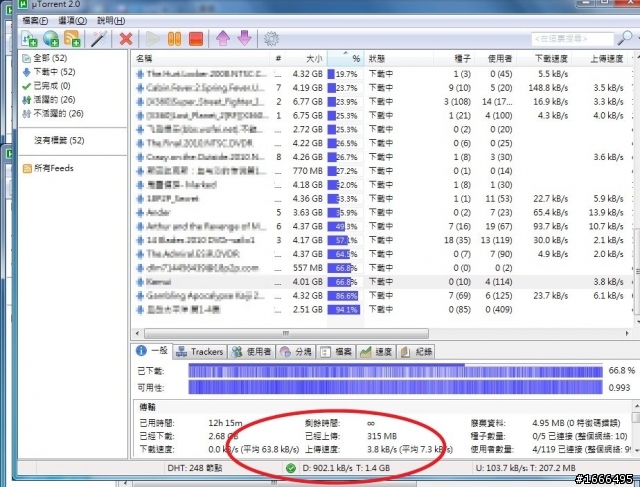Click the green network status icon
Viewport: 640px width, 487px height.
(291, 468)
